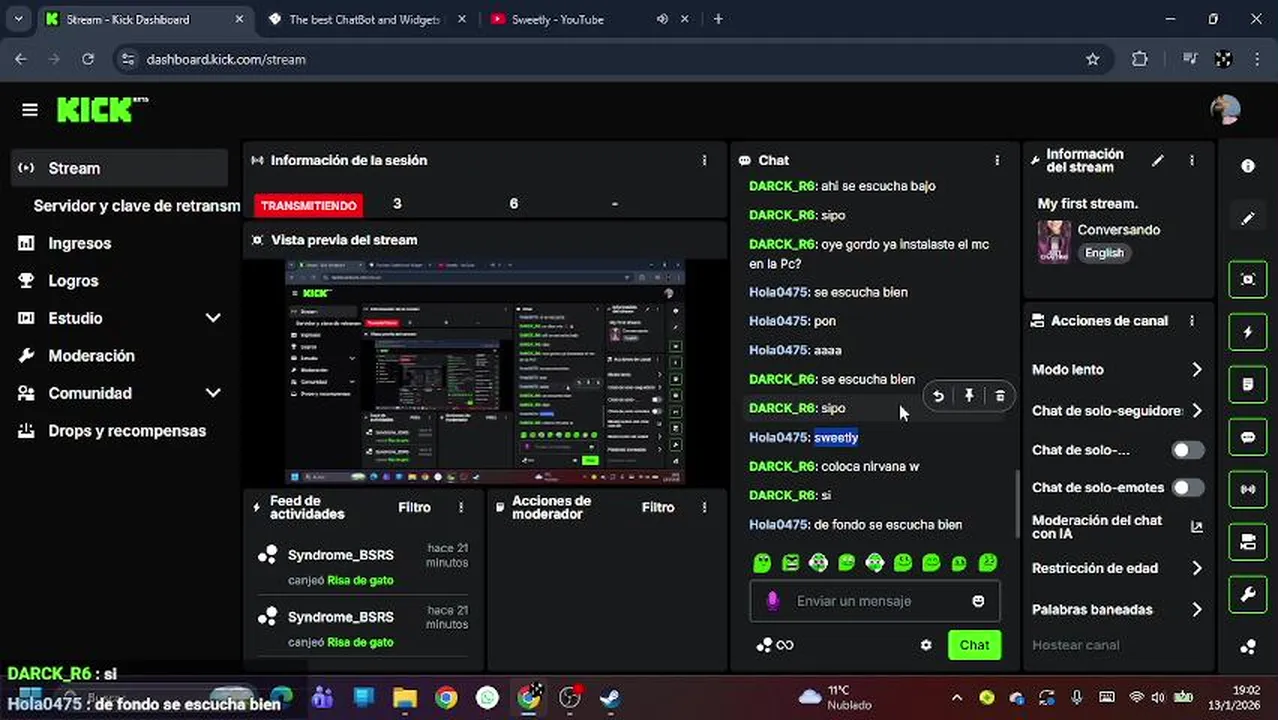Edit stream information with the pencil icon

[1158, 160]
